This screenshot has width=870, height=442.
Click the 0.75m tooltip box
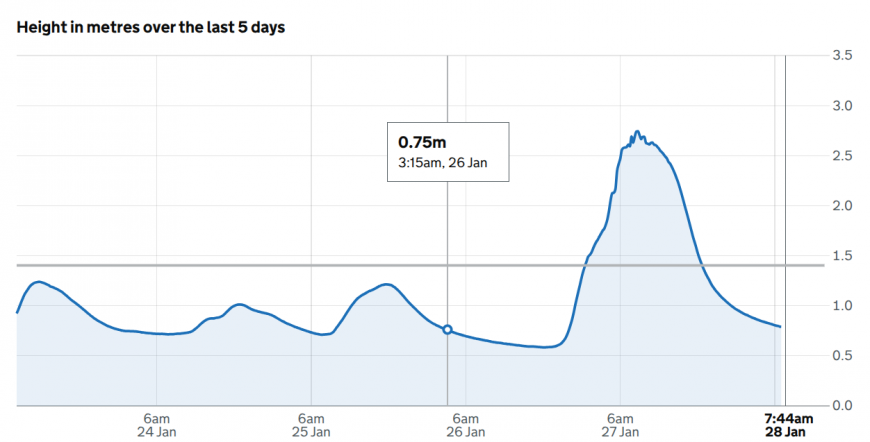(448, 152)
